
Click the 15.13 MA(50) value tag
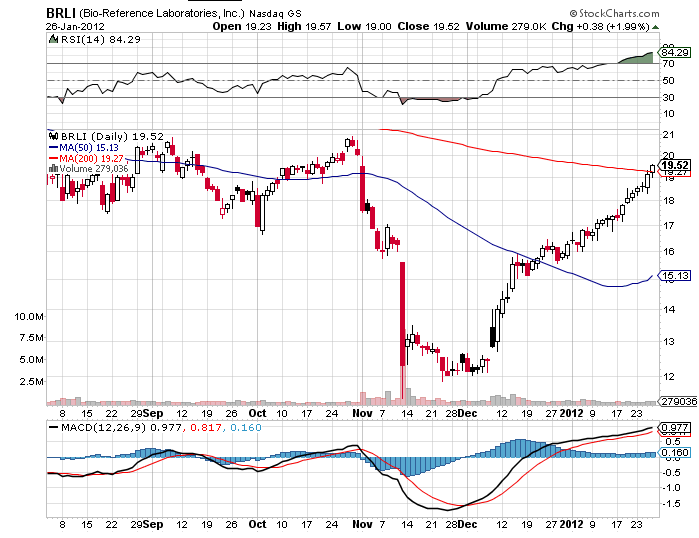[675, 275]
